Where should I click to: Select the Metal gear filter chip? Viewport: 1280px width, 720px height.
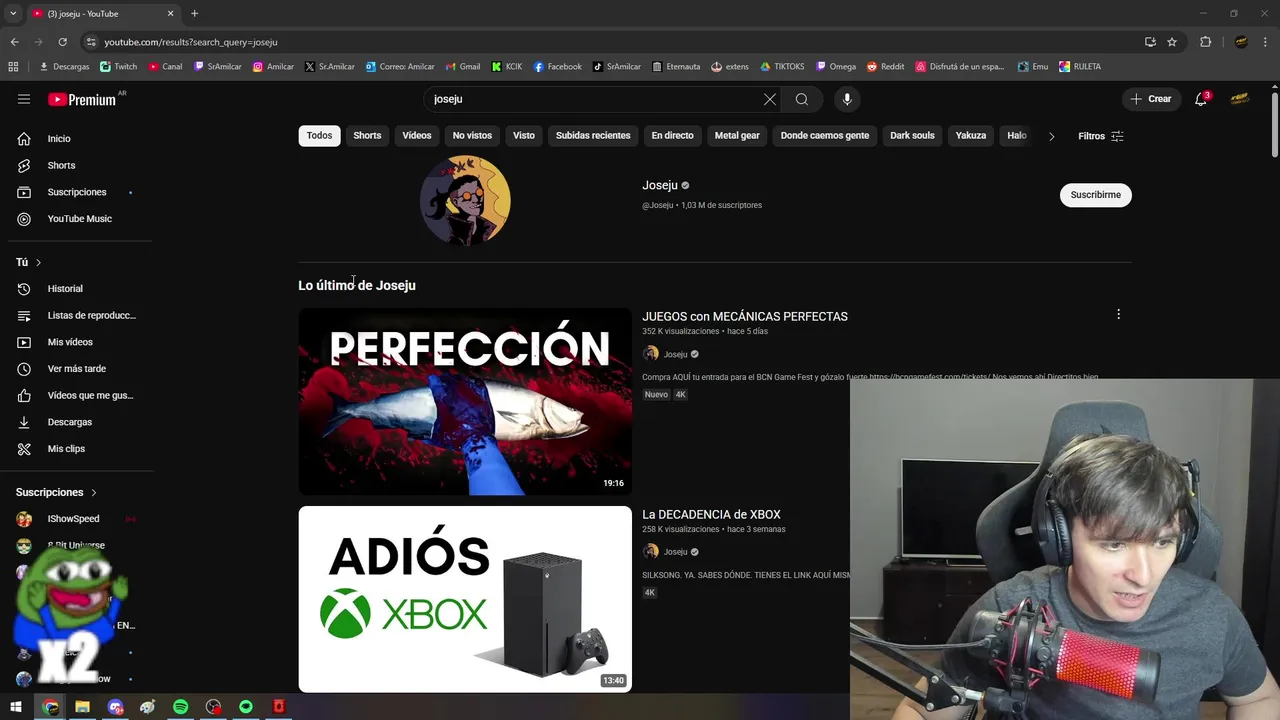pos(737,136)
